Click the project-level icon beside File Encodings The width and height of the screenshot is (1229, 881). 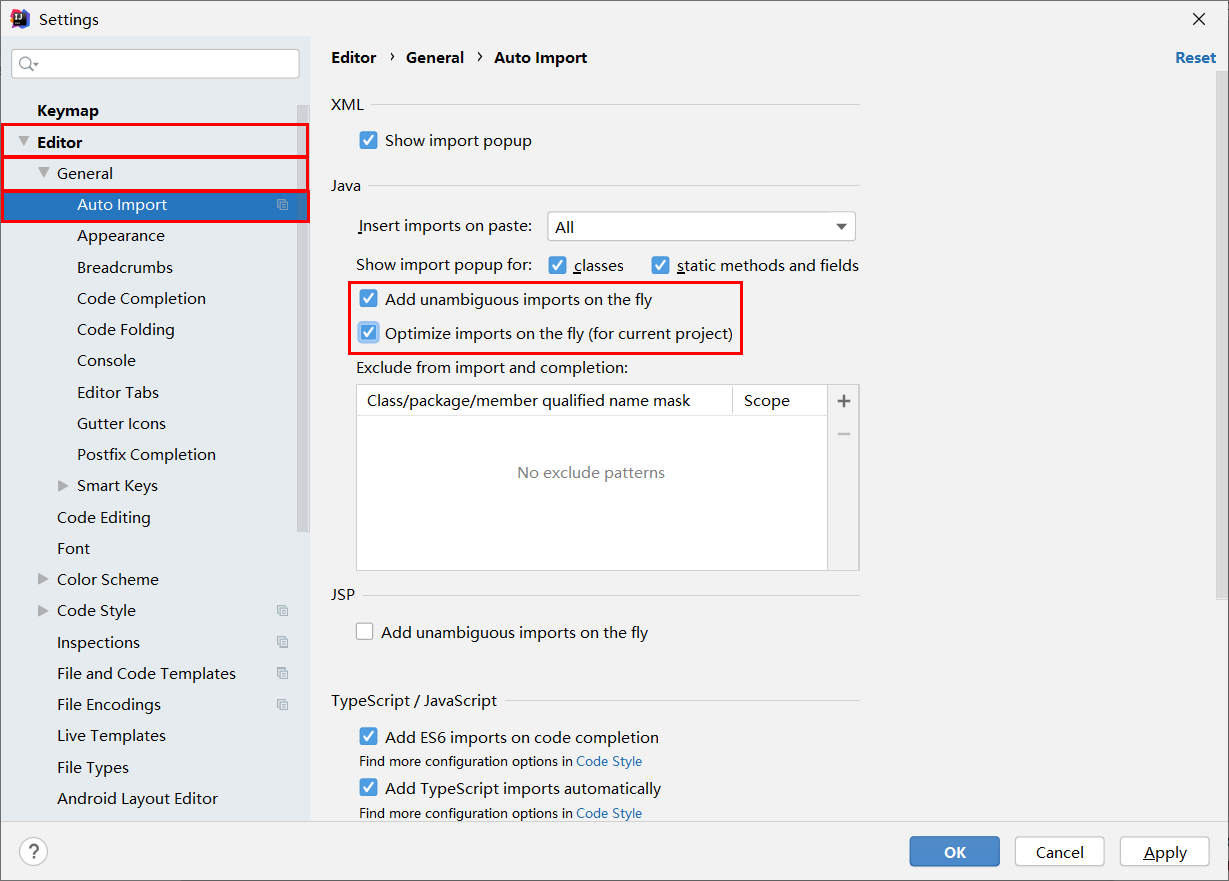283,704
